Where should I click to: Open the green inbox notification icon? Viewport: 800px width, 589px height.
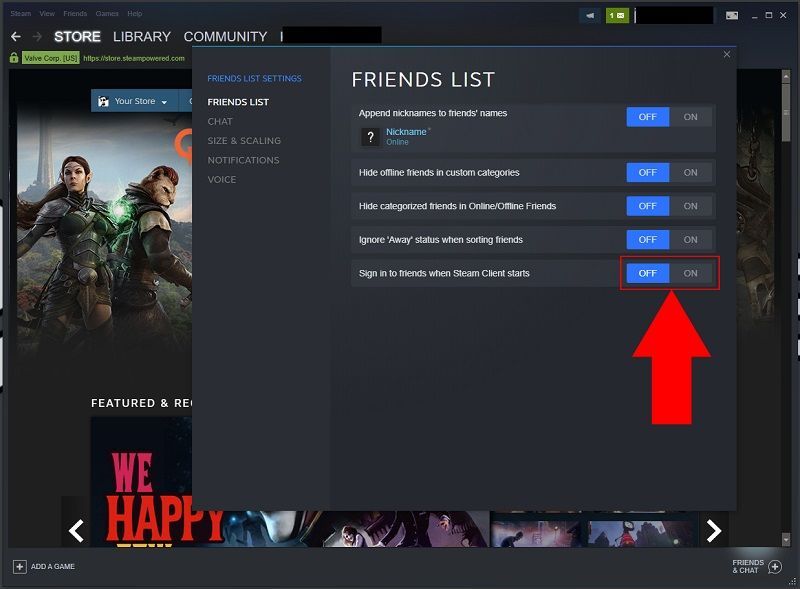[x=617, y=15]
